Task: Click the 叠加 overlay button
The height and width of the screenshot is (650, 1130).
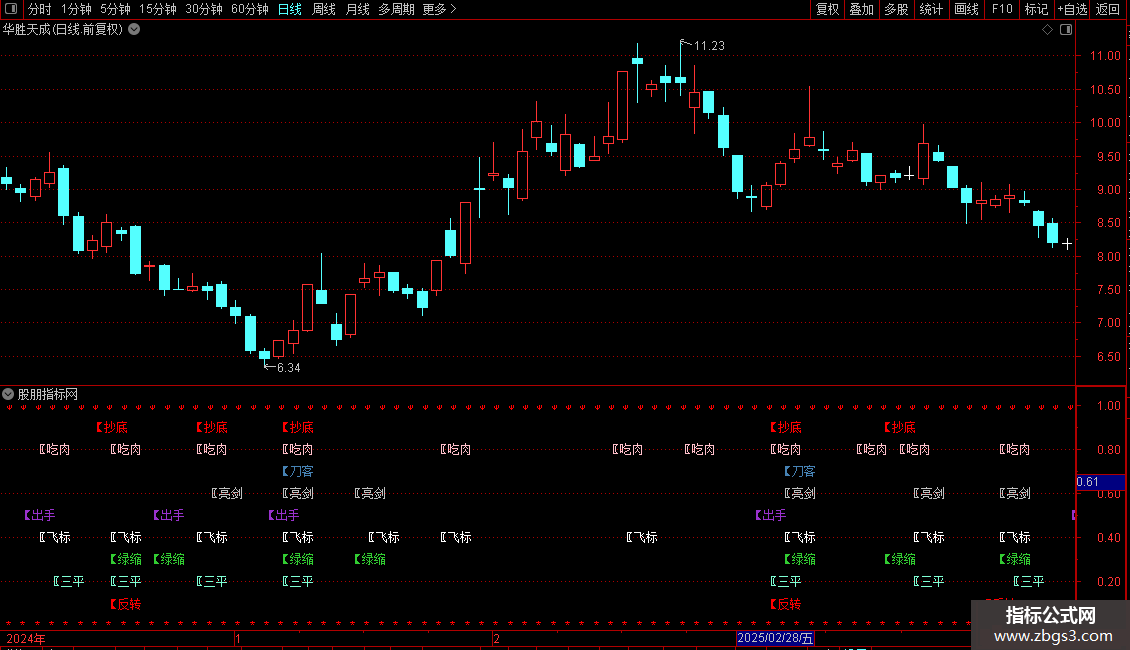Action: [861, 9]
